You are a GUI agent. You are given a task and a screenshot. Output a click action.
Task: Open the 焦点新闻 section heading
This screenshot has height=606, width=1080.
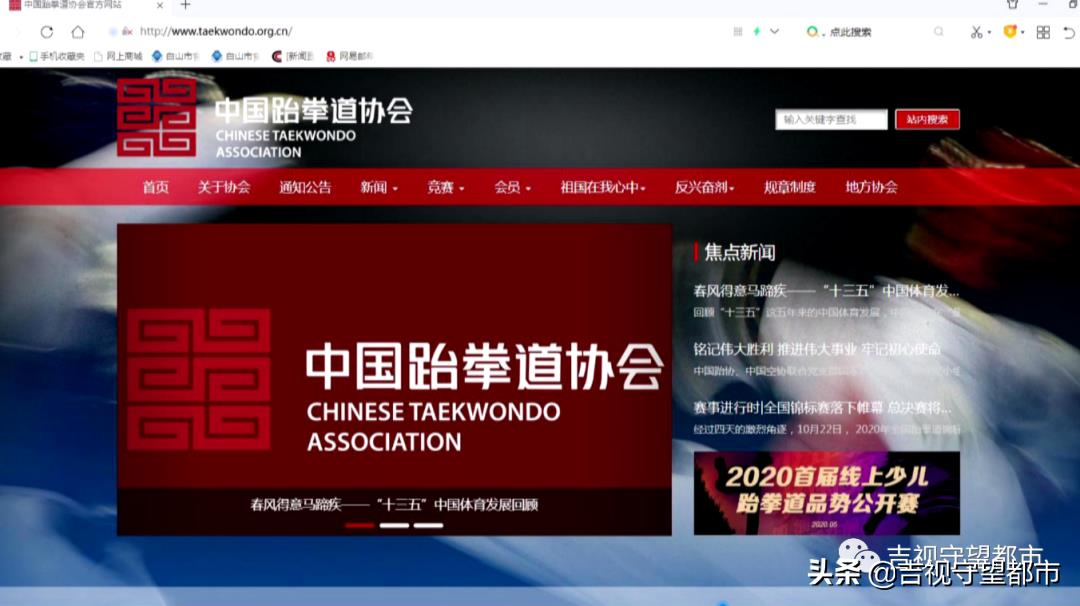tap(740, 253)
